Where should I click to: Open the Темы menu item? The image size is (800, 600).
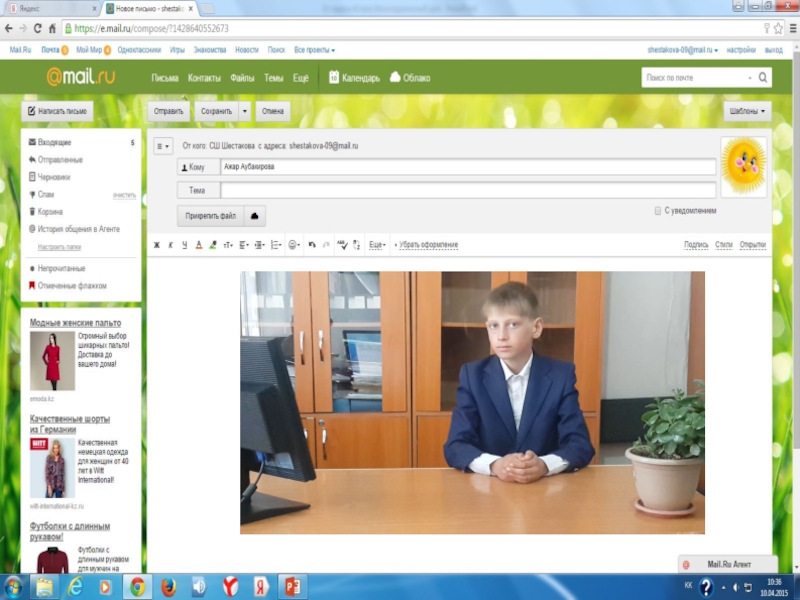(273, 78)
